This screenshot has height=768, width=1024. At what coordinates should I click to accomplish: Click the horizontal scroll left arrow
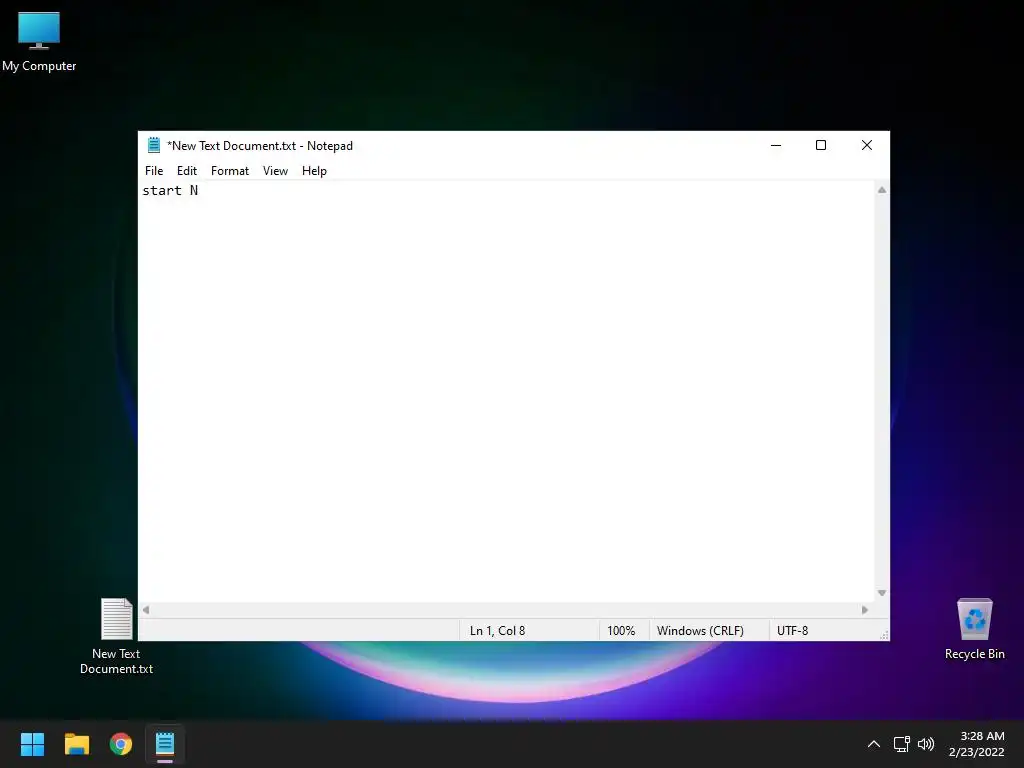point(146,610)
